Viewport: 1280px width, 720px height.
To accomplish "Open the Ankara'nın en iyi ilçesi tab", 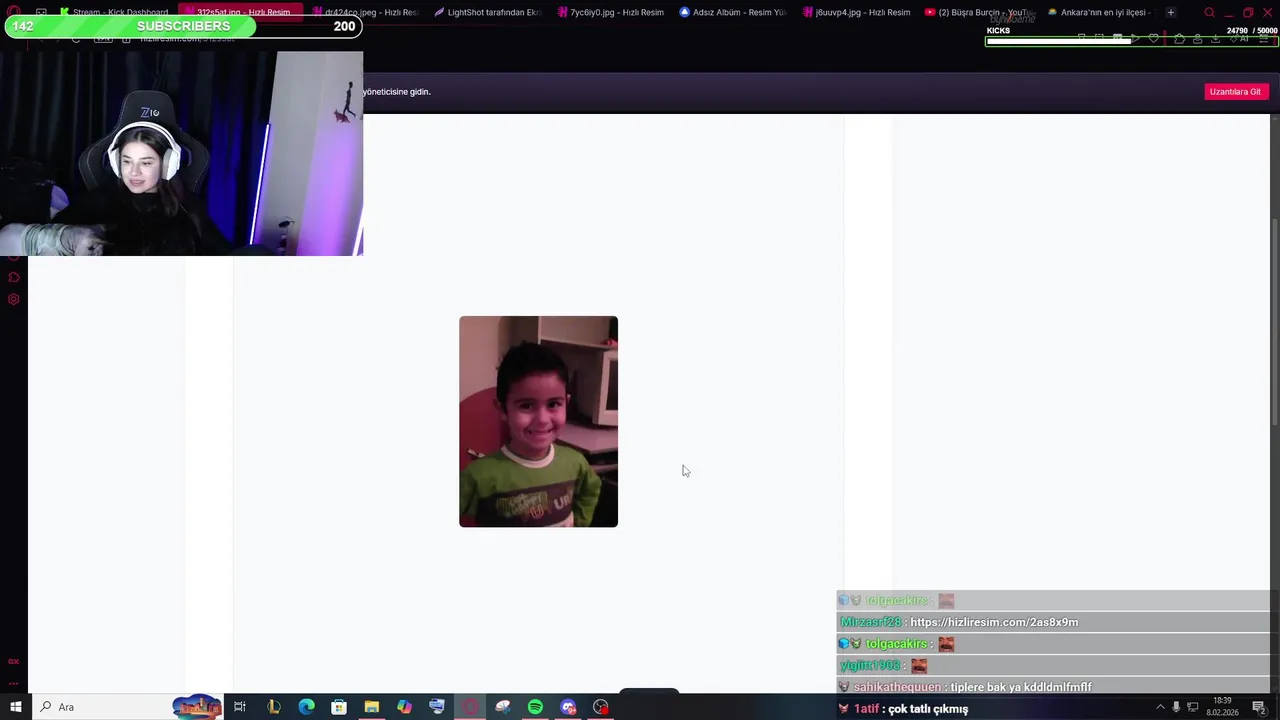I will [x=1099, y=12].
